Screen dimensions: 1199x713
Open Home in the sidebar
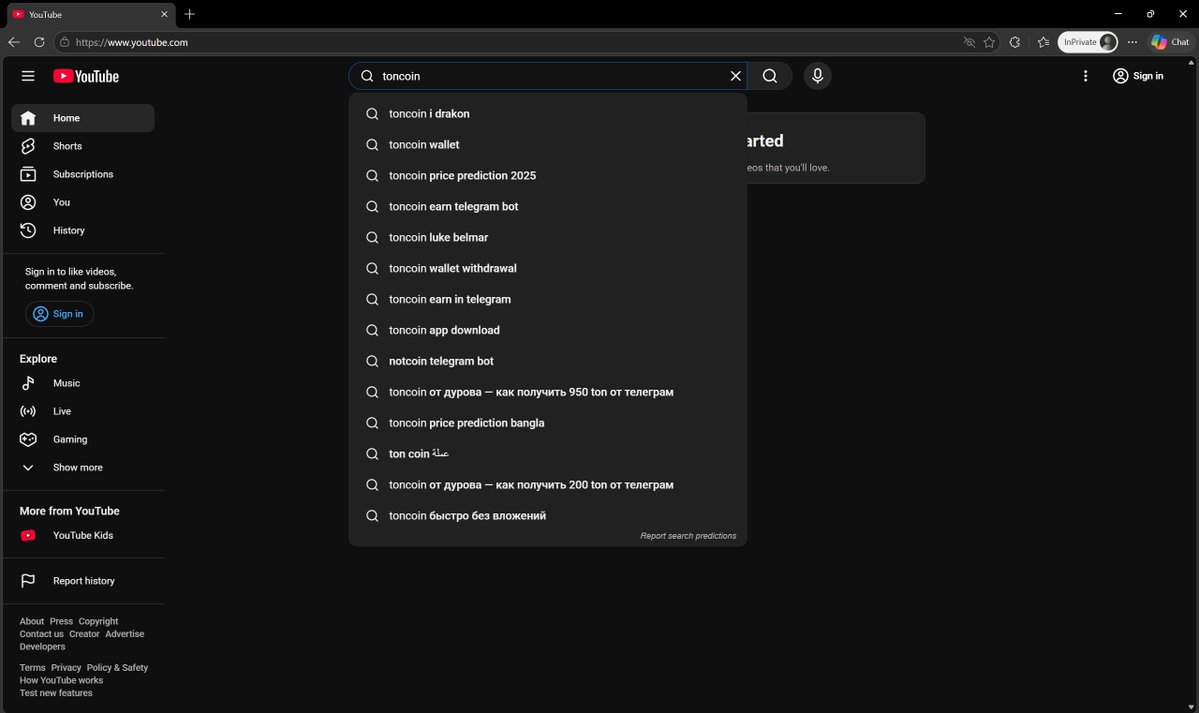83,118
